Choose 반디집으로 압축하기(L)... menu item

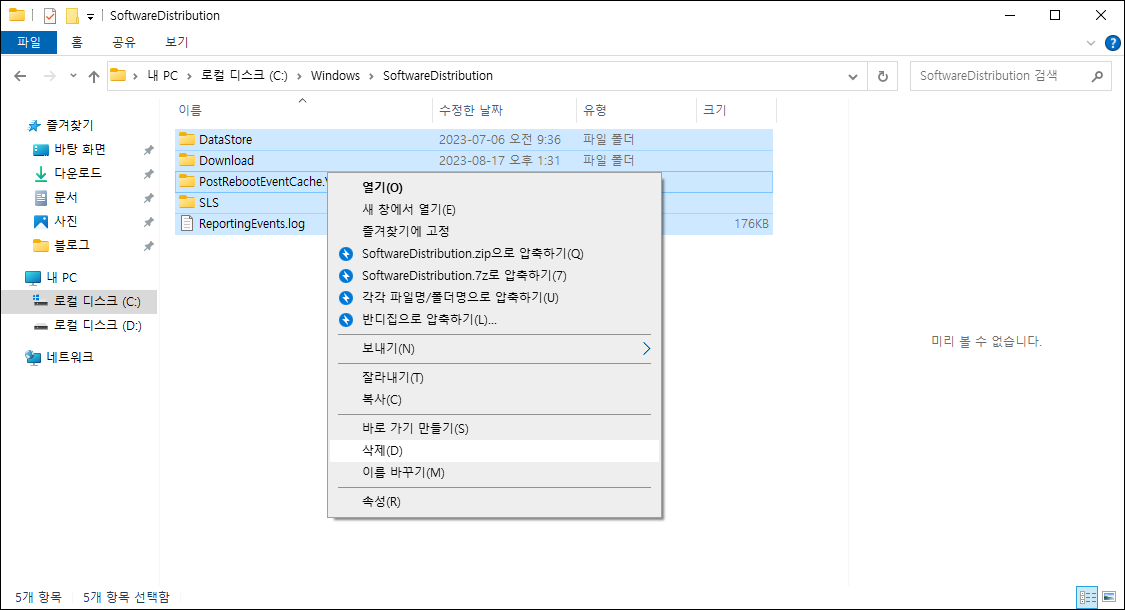pos(494,319)
